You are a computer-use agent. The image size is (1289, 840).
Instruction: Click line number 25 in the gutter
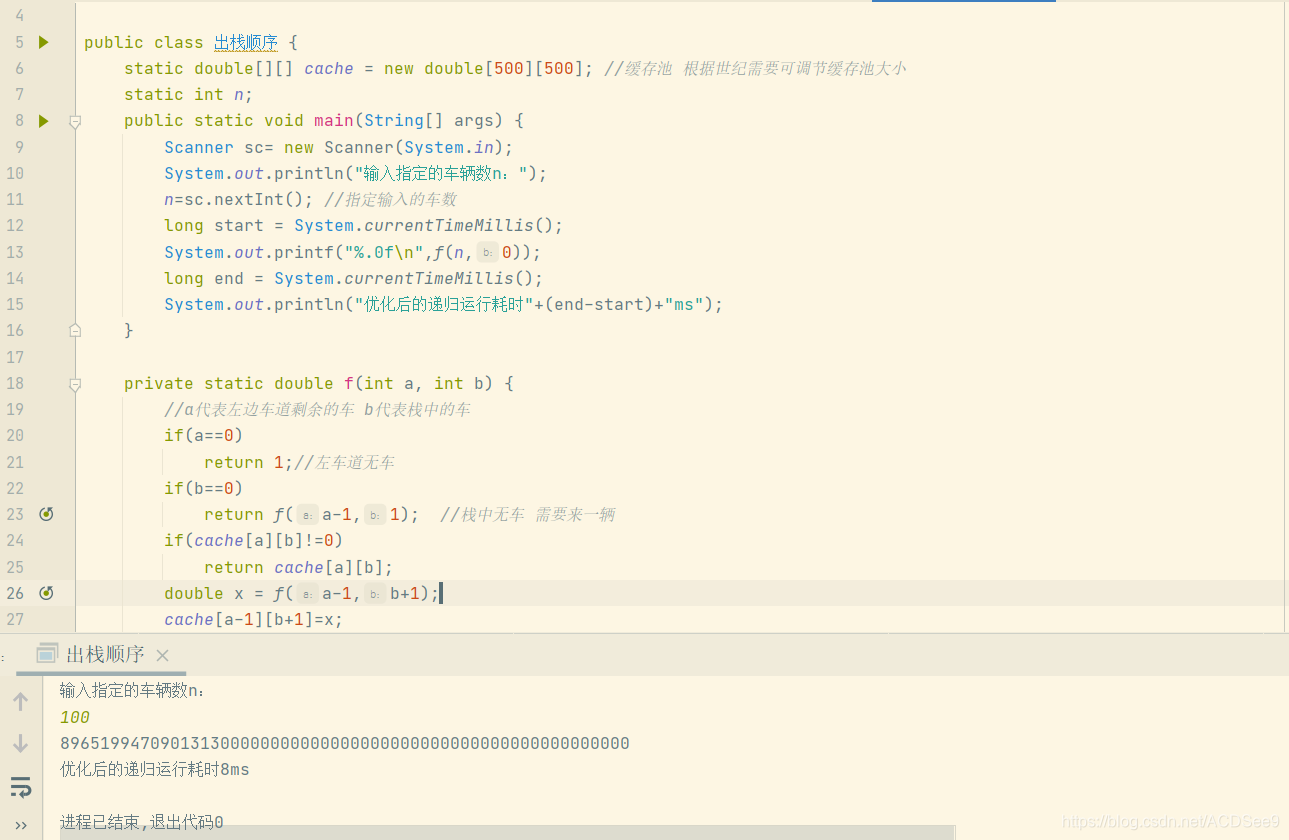14,567
